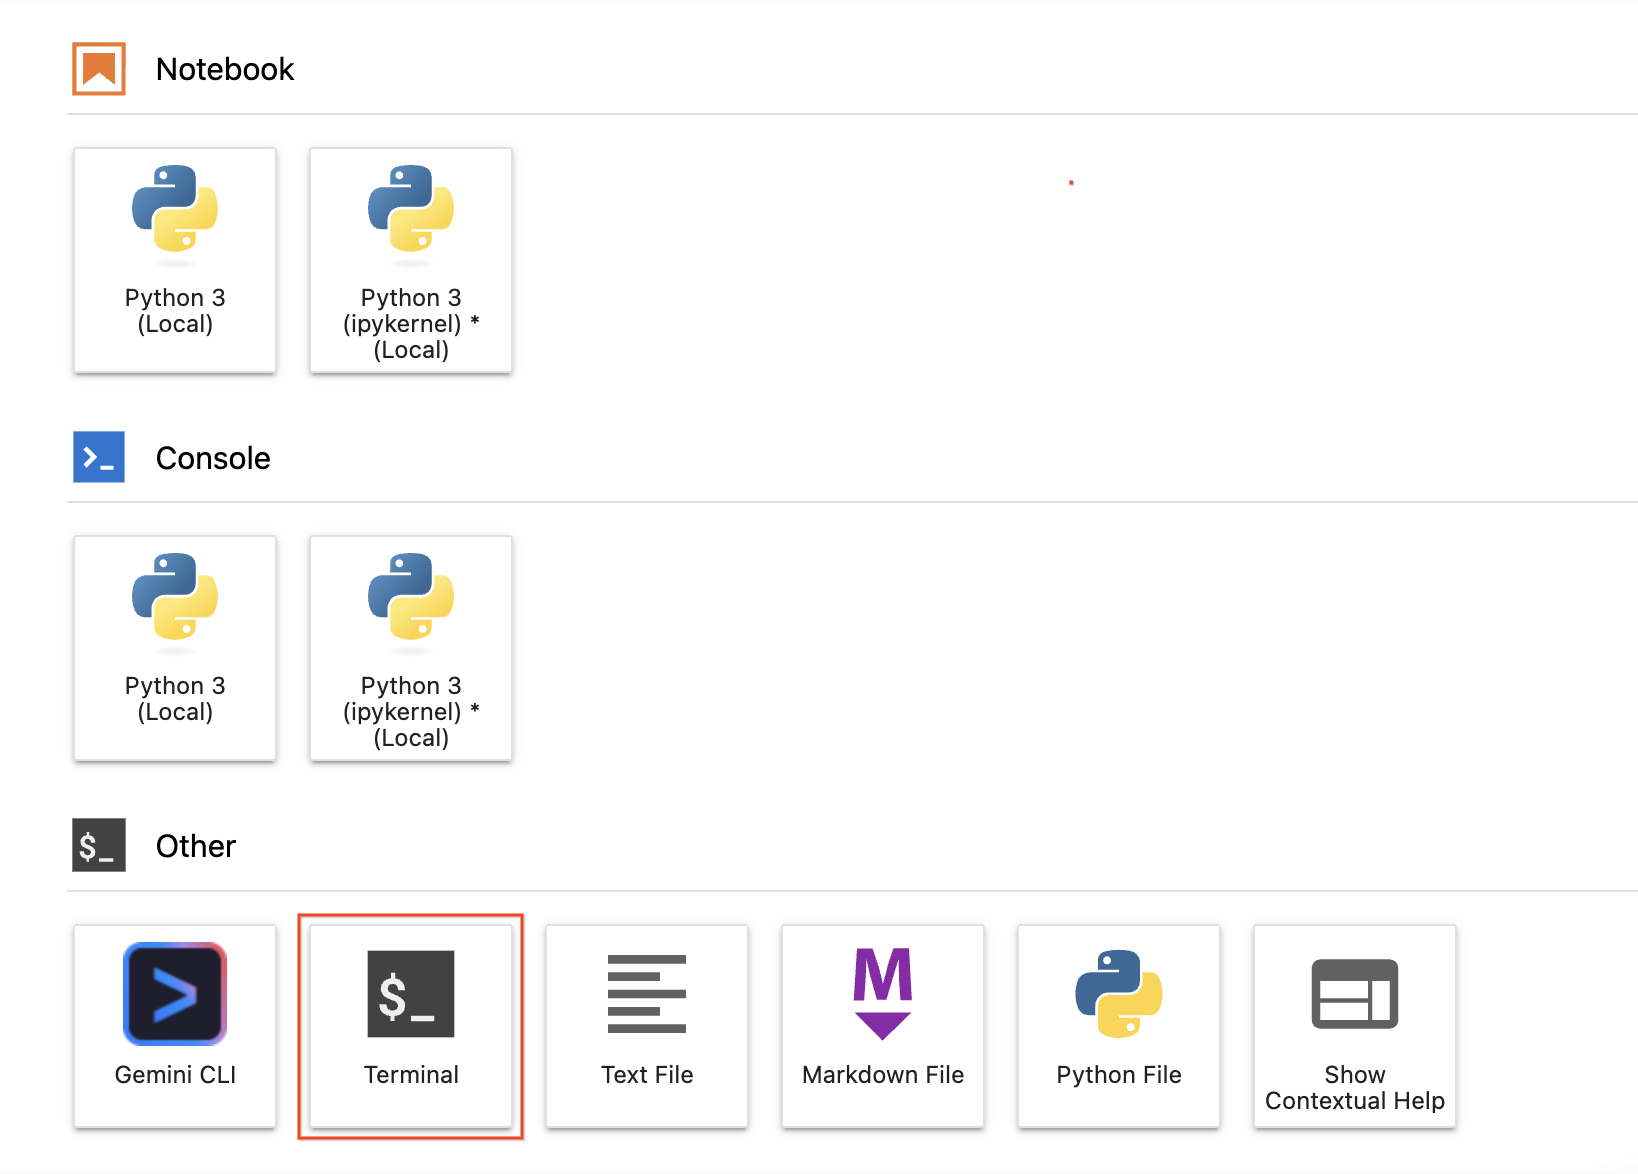Select the Notebook section heading
The height and width of the screenshot is (1174, 1638).
point(225,69)
